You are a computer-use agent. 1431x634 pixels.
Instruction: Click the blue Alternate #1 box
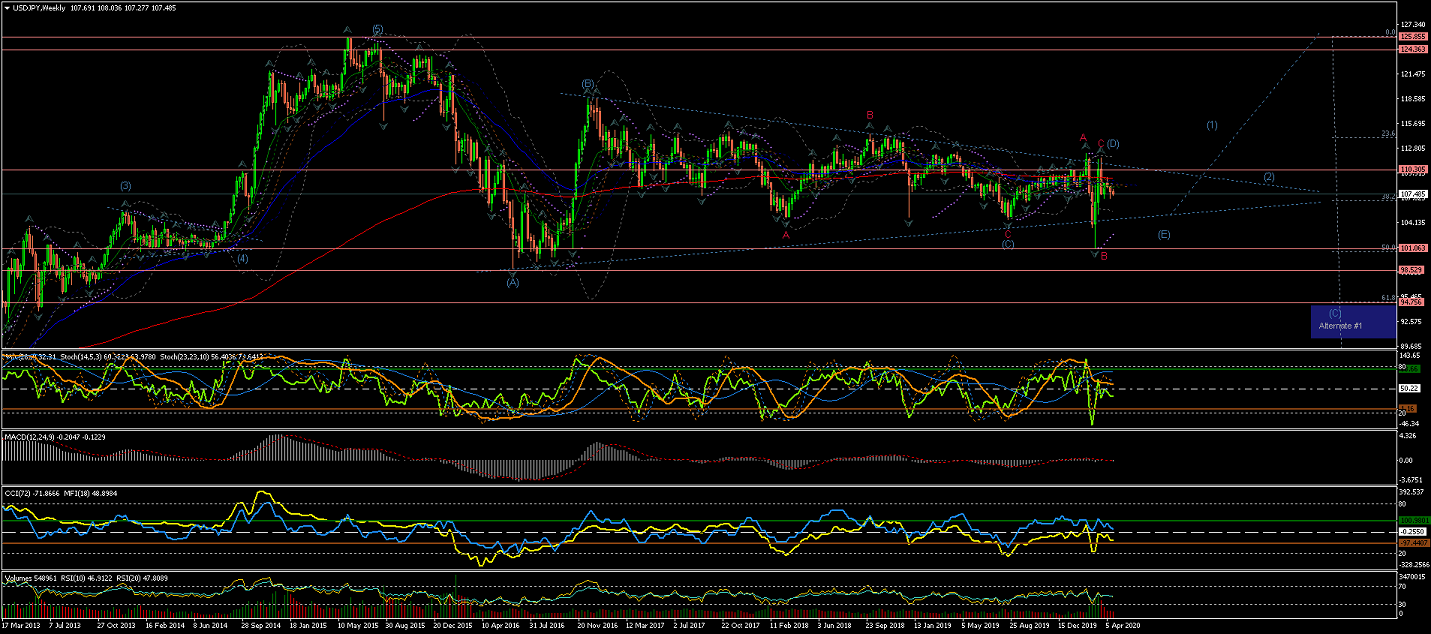pyautogui.click(x=1351, y=320)
